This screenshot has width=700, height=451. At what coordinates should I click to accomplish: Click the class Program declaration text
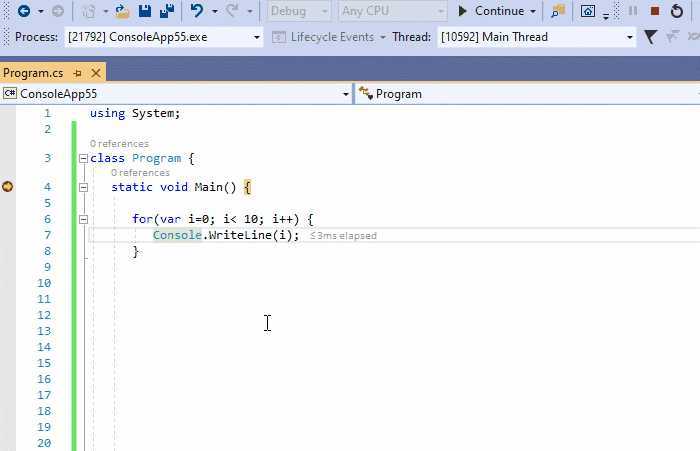(x=142, y=158)
